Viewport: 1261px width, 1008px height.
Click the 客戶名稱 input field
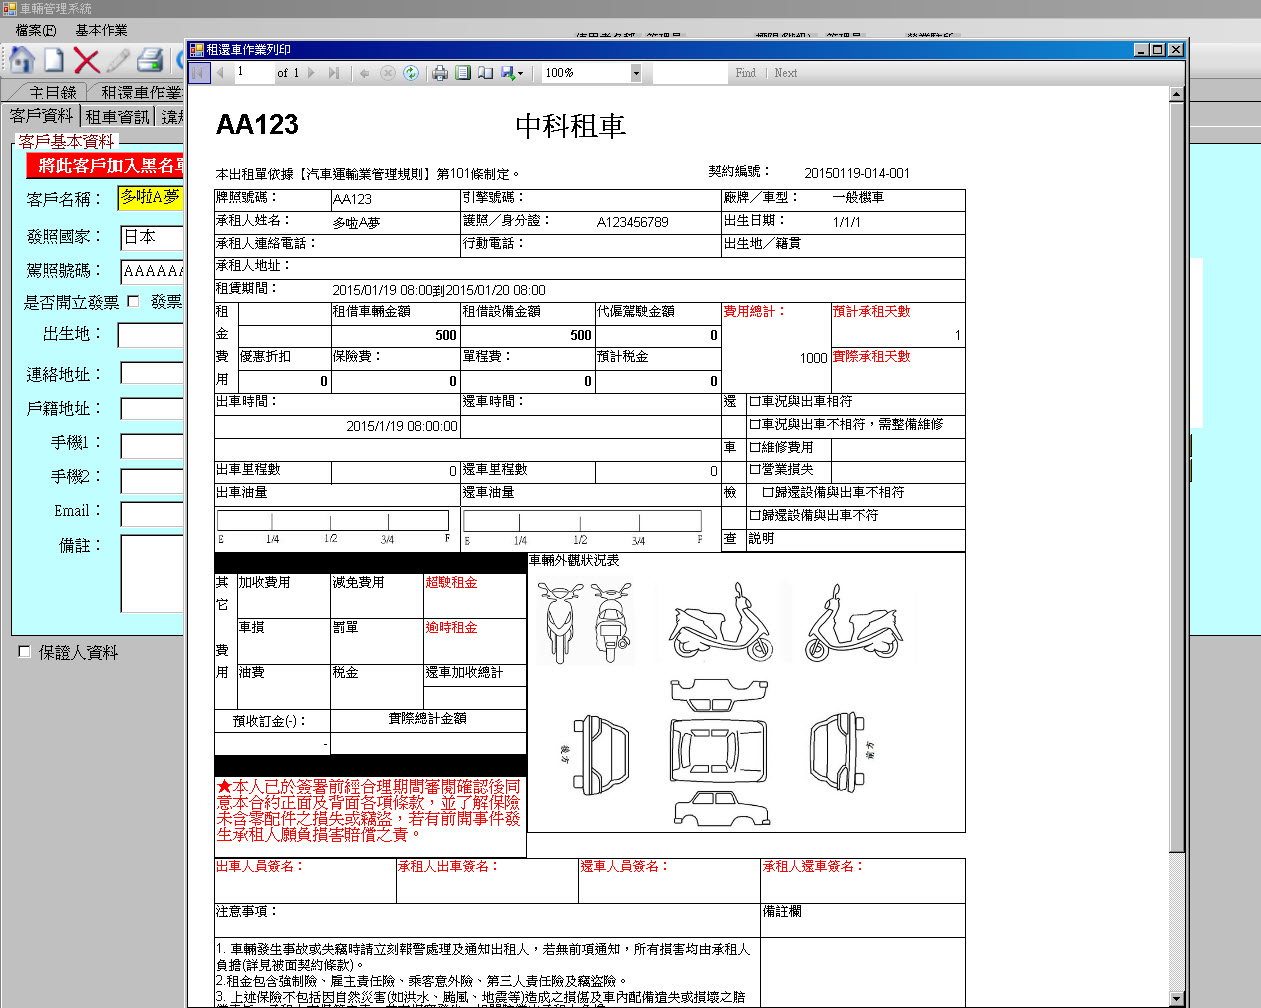click(x=151, y=198)
